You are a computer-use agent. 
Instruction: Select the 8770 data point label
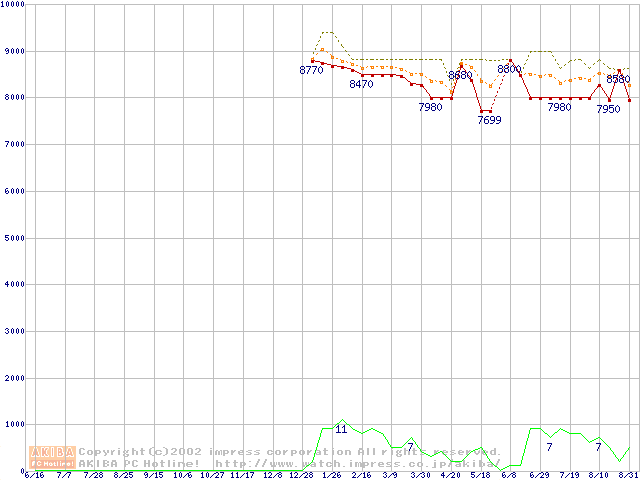[312, 71]
